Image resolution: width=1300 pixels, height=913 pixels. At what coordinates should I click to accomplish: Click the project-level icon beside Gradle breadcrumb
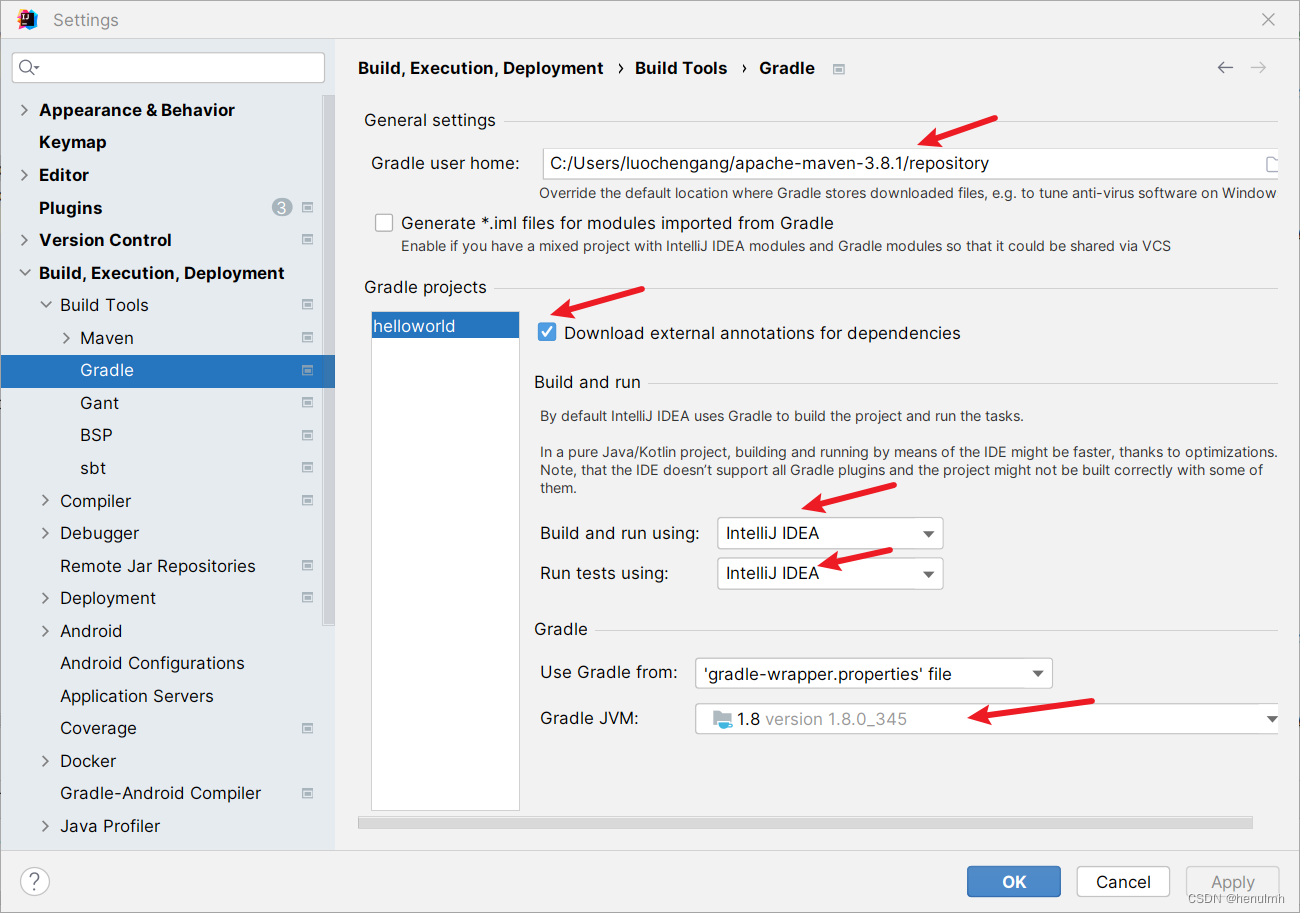pos(839,69)
